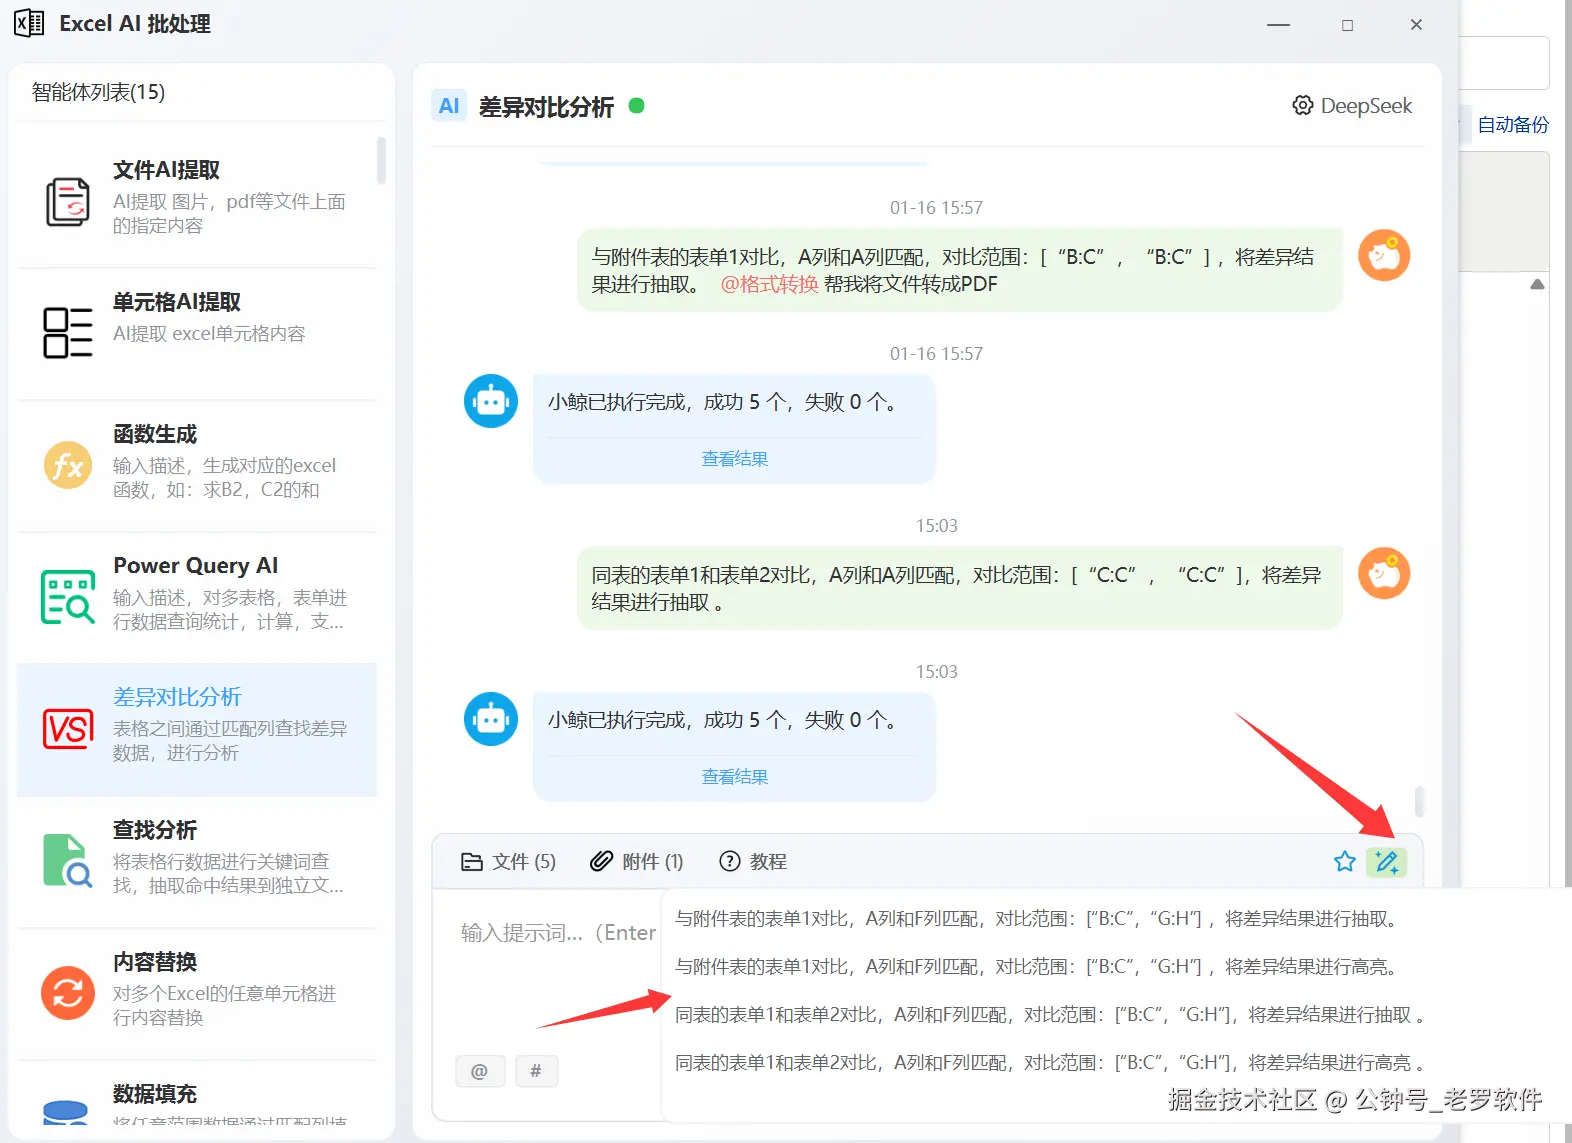The image size is (1572, 1143).
Task: Choose the 同表 表单1和表单2 高亮 prompt
Action: [x=1050, y=1063]
